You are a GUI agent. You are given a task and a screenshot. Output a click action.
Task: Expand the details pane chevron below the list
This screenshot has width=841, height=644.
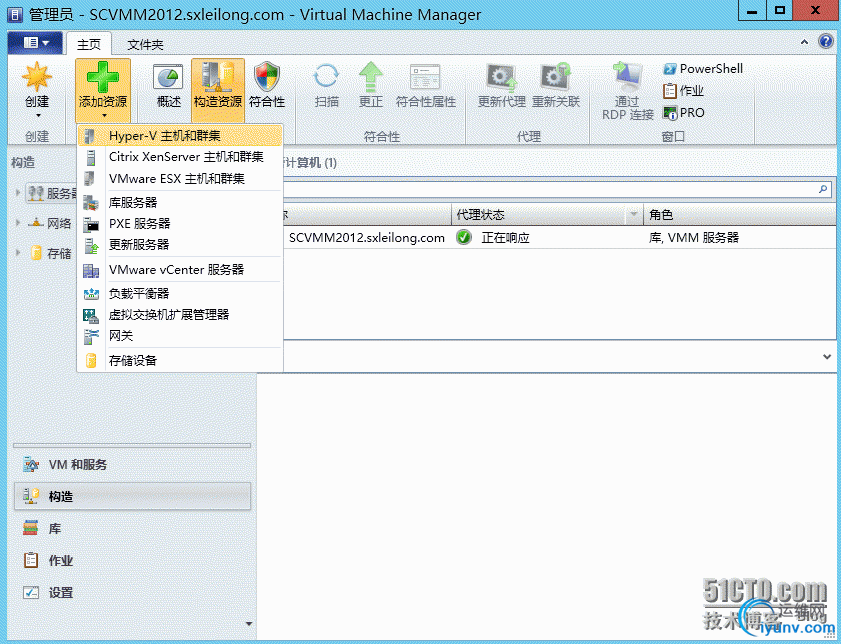(827, 357)
